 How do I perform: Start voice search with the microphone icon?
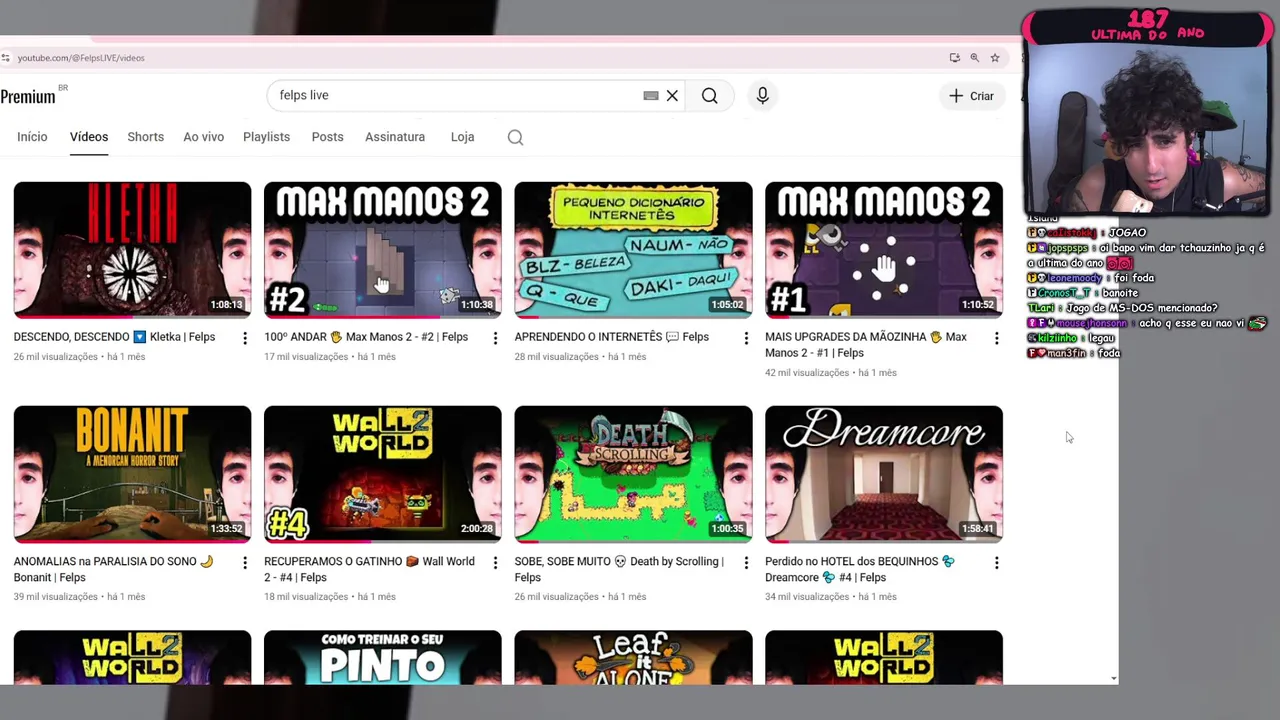[x=762, y=95]
